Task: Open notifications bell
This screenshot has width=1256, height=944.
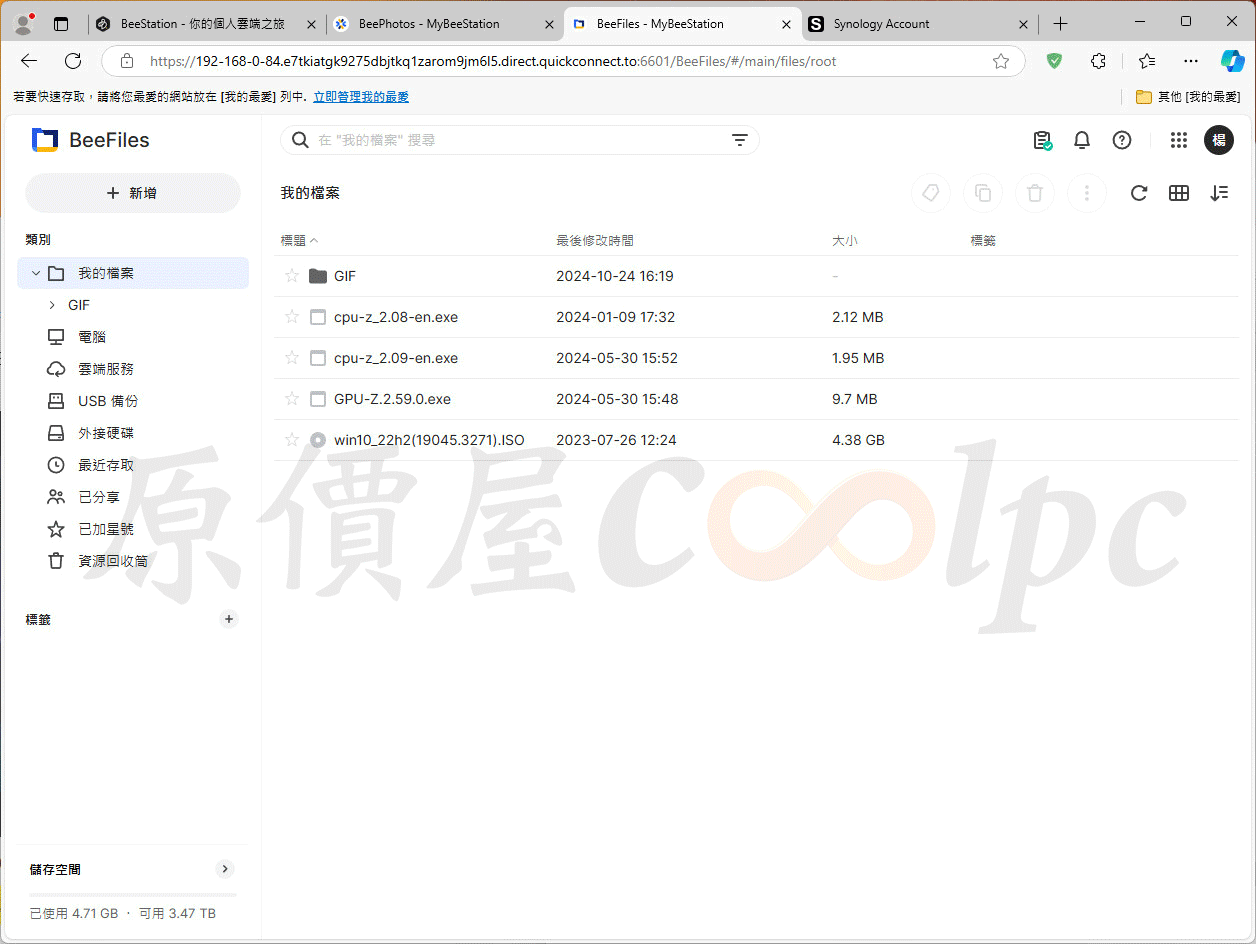Action: (x=1082, y=140)
